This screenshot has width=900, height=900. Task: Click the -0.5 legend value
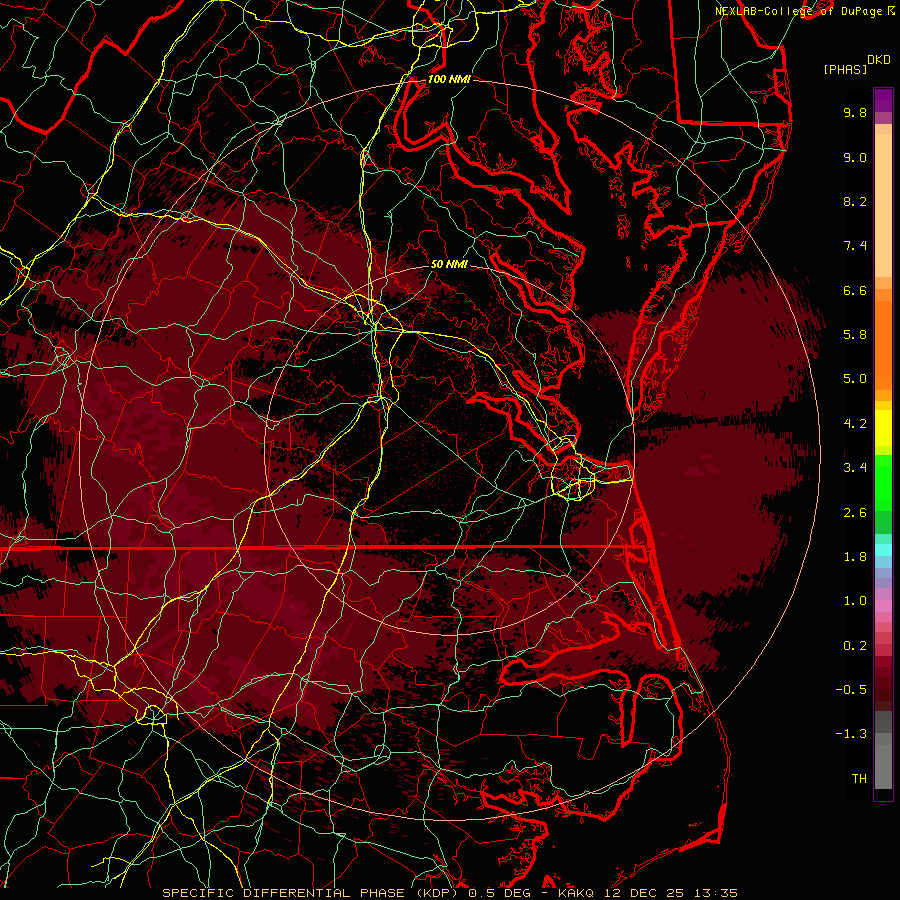point(851,690)
